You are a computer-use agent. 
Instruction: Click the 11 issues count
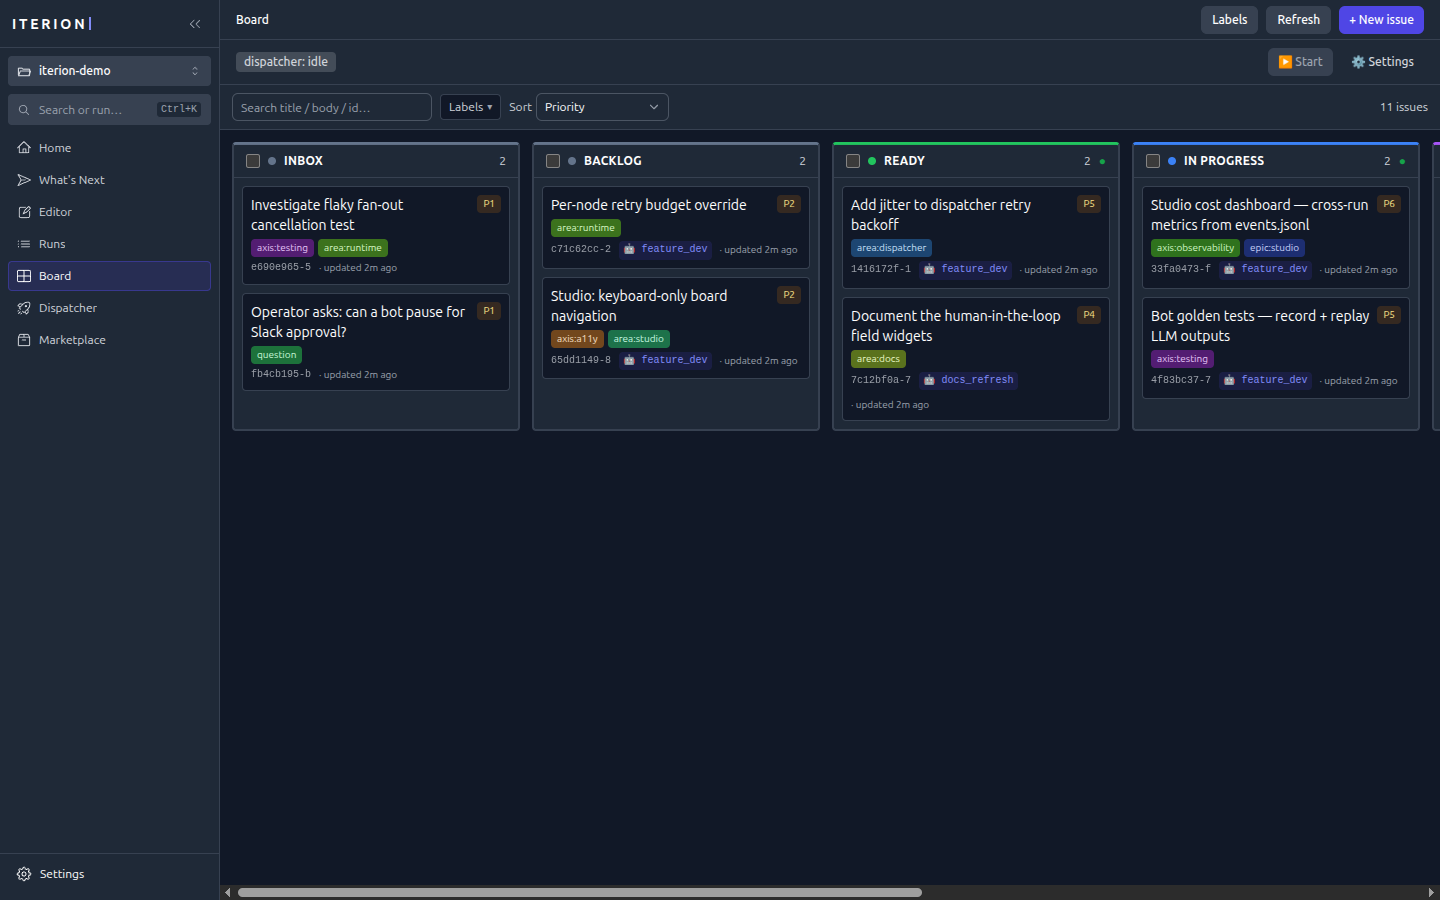pyautogui.click(x=1404, y=107)
